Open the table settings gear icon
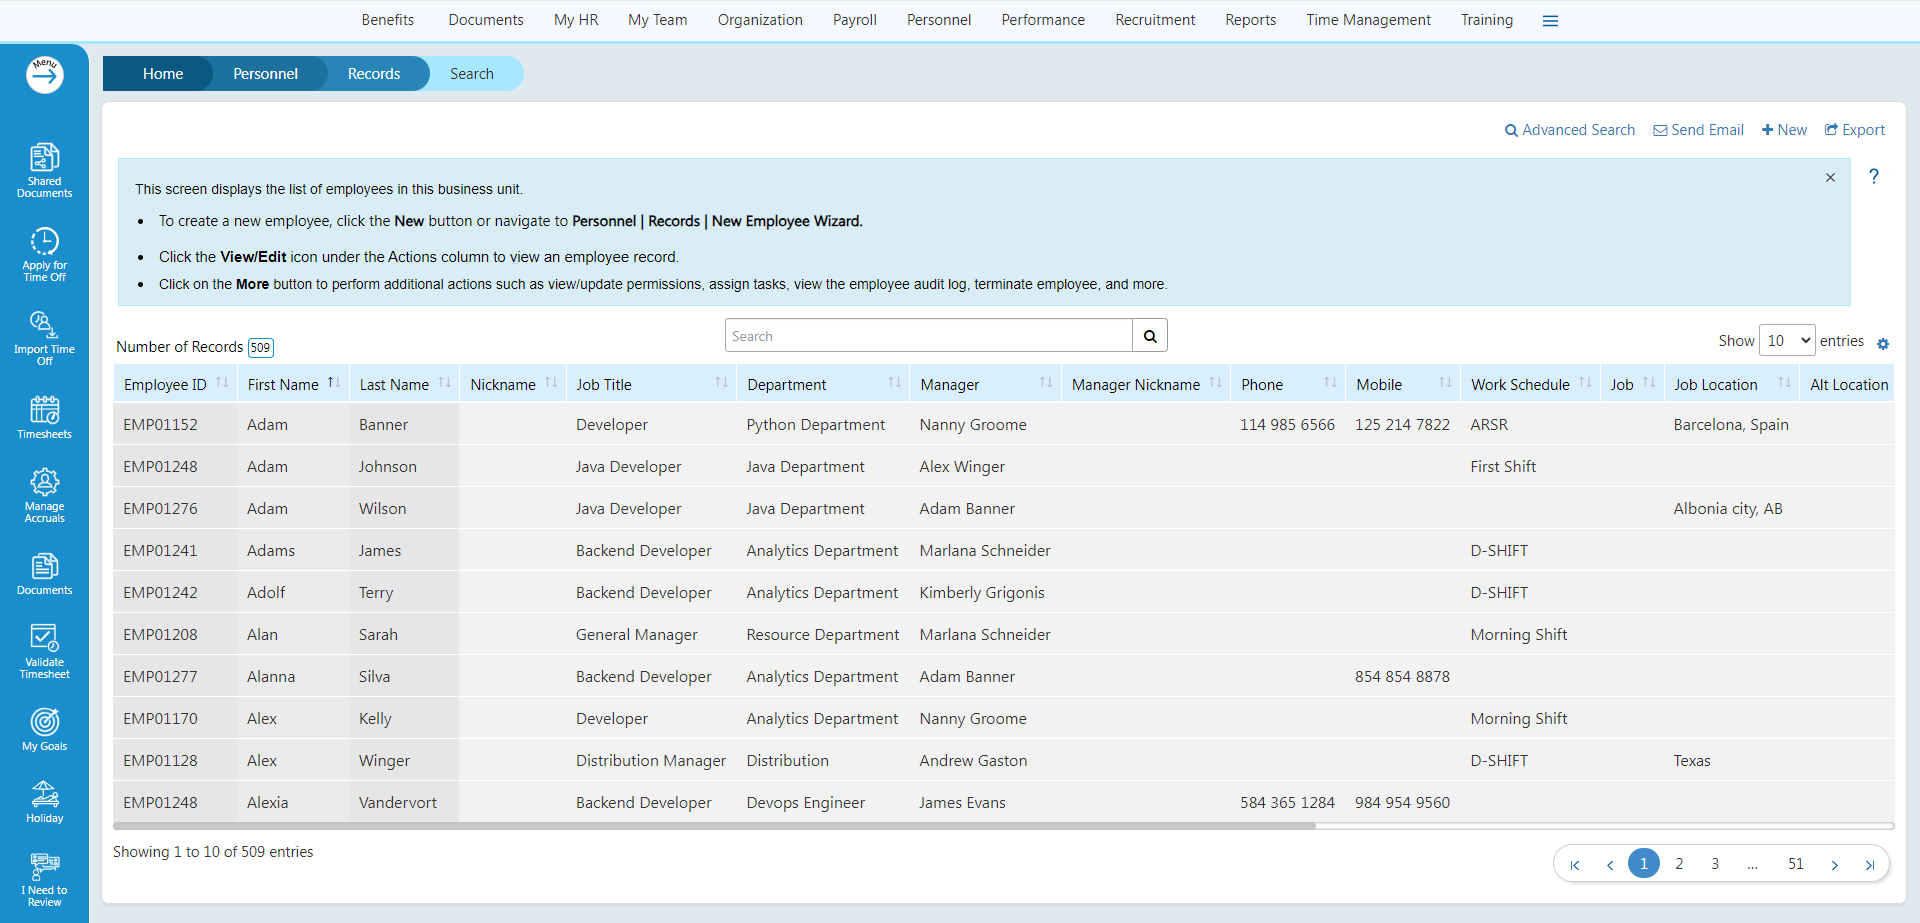Screen dimensions: 1920x923 click(x=1885, y=344)
